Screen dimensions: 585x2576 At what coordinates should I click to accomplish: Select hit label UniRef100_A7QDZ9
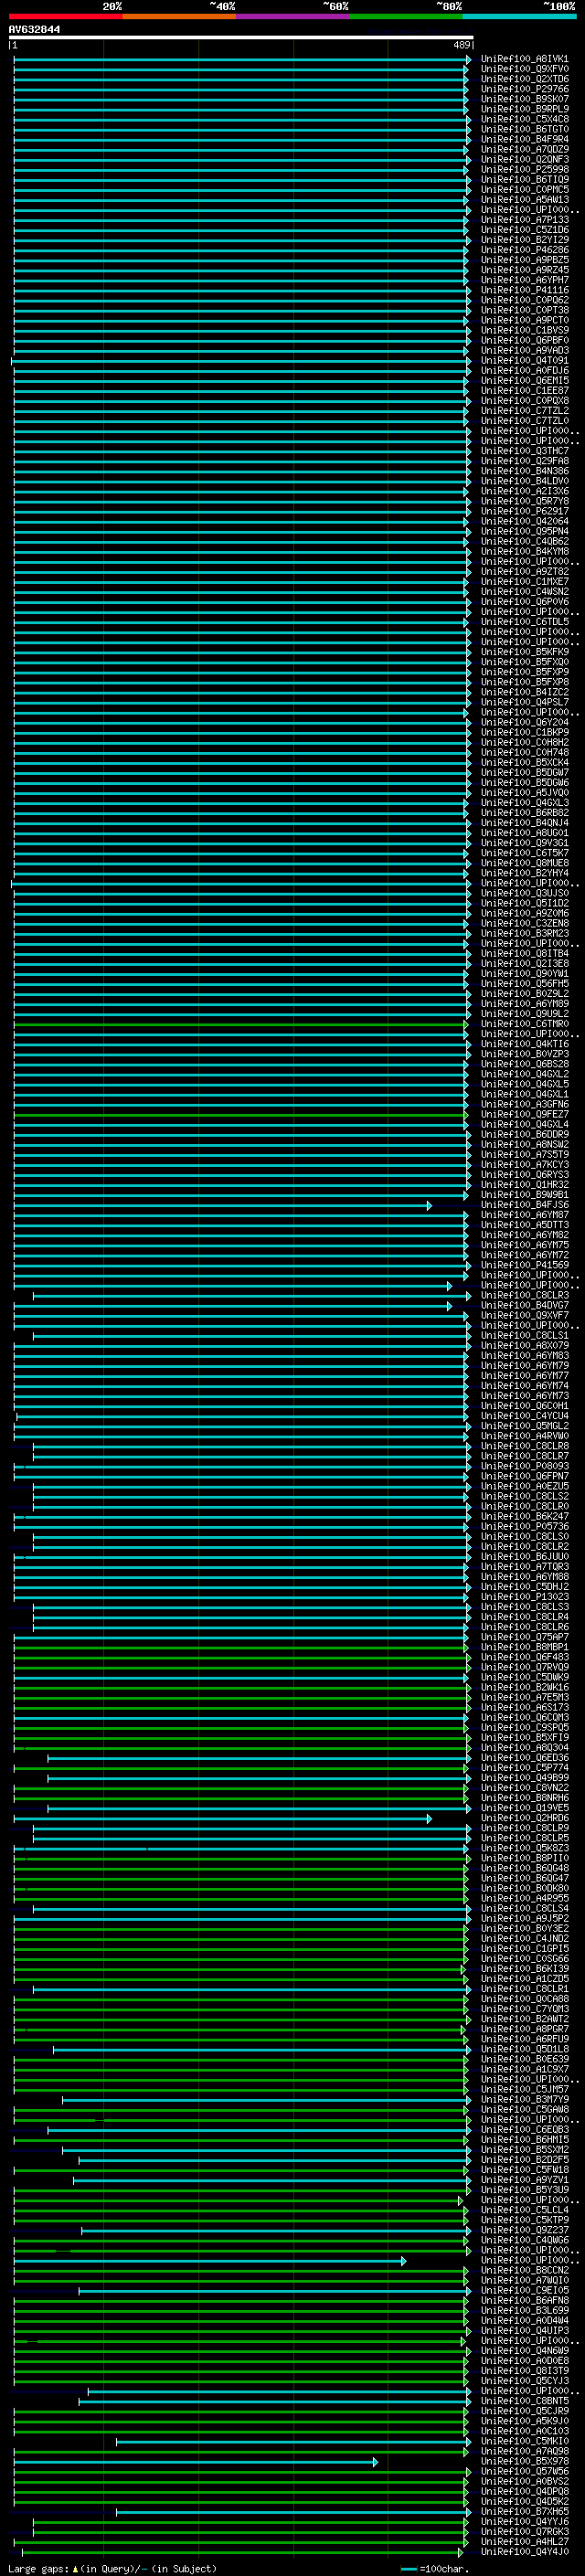(524, 149)
